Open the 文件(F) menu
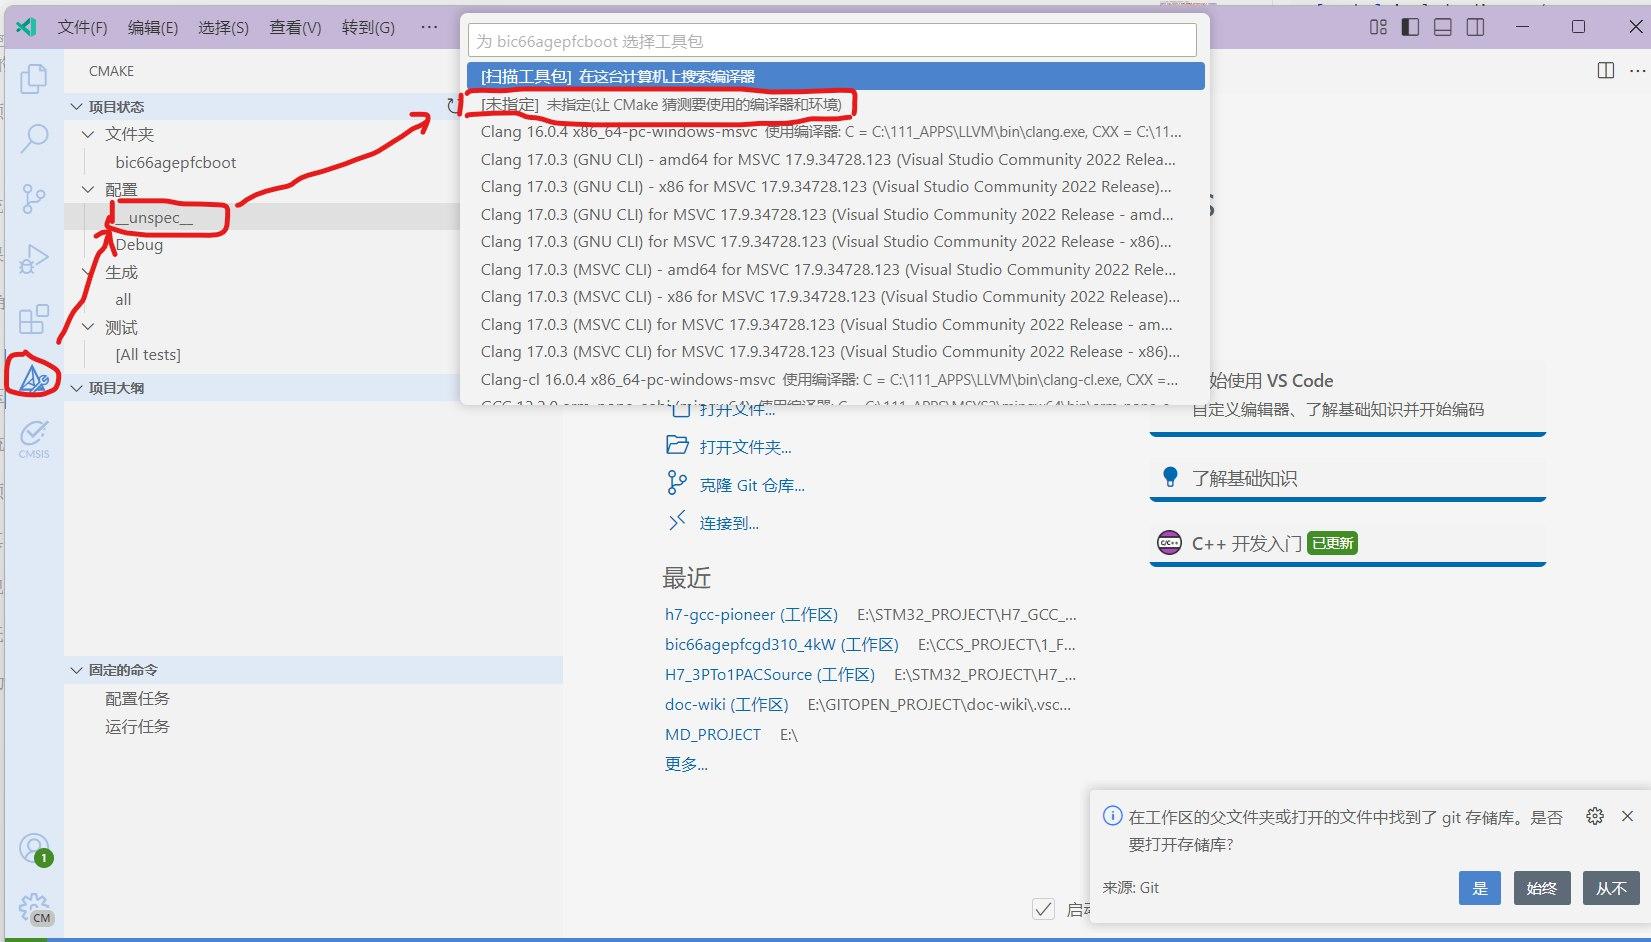 click(x=82, y=27)
